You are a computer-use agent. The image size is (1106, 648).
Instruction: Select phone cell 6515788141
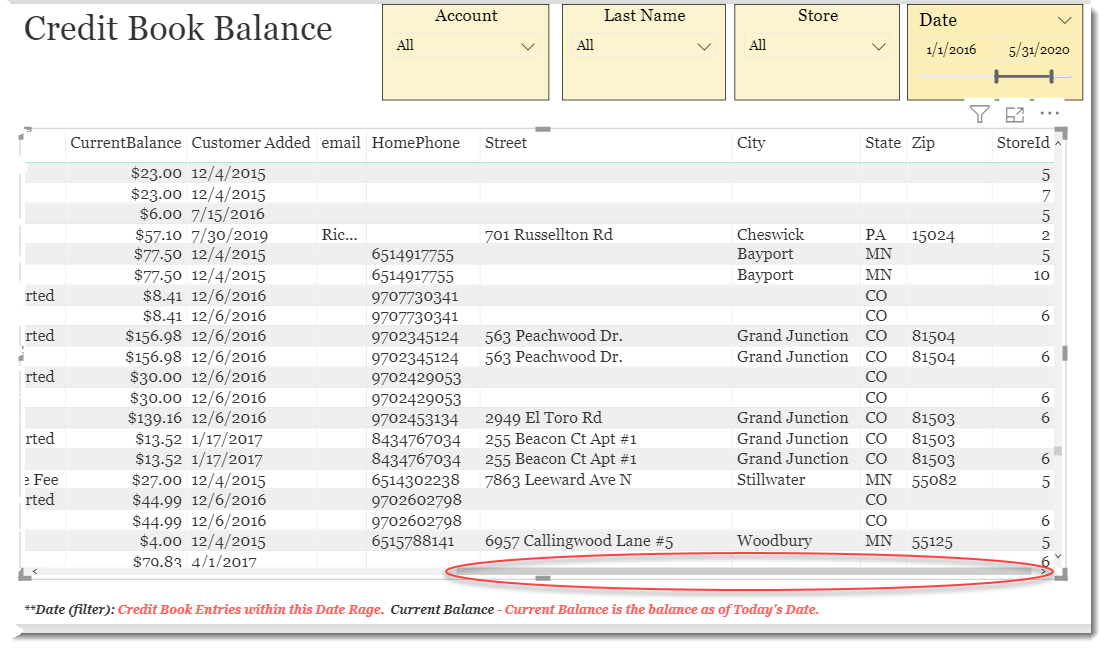click(413, 542)
